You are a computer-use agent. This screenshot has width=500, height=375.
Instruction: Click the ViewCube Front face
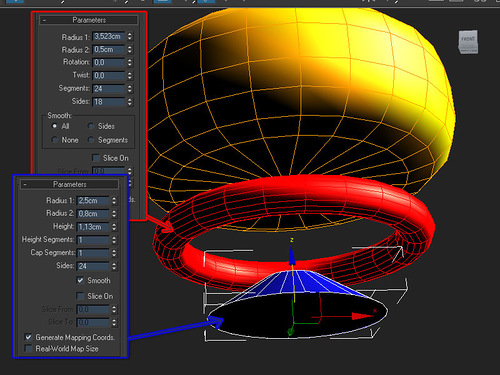tap(468, 40)
